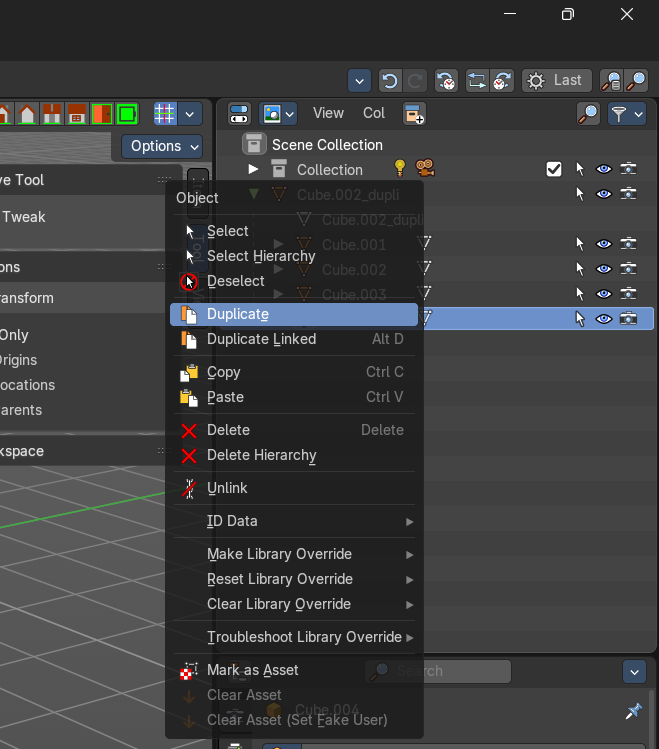Click the New Collection plus icon

[414, 114]
